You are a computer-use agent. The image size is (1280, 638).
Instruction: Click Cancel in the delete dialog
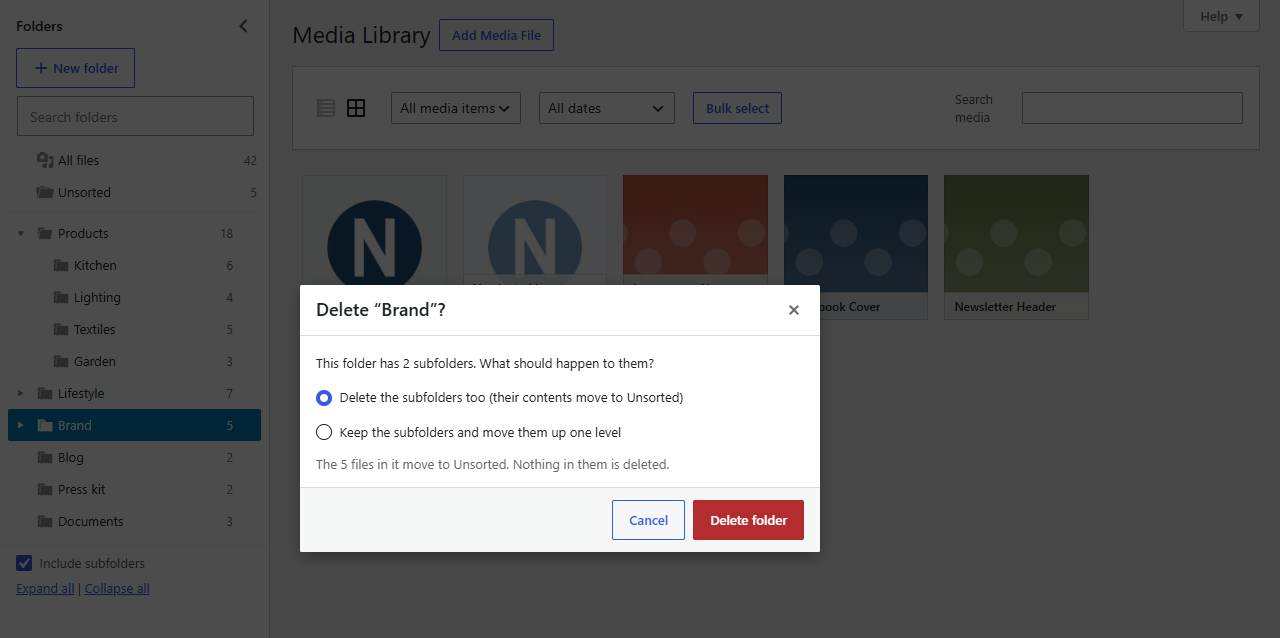pyautogui.click(x=648, y=520)
